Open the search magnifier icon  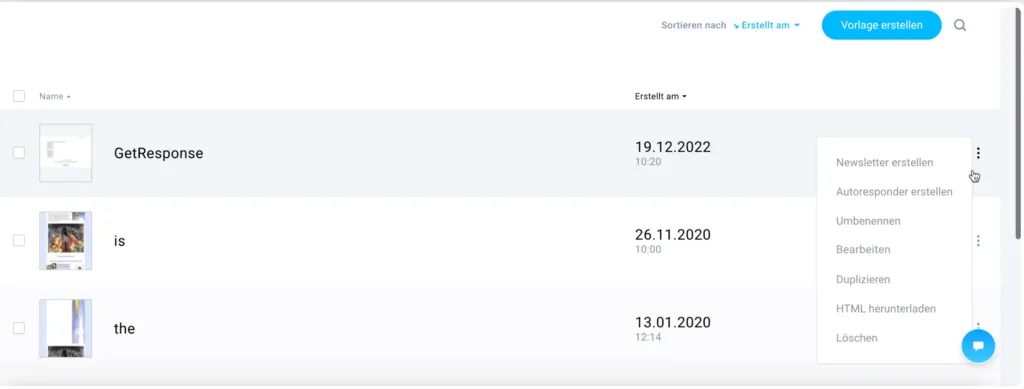[x=959, y=25]
